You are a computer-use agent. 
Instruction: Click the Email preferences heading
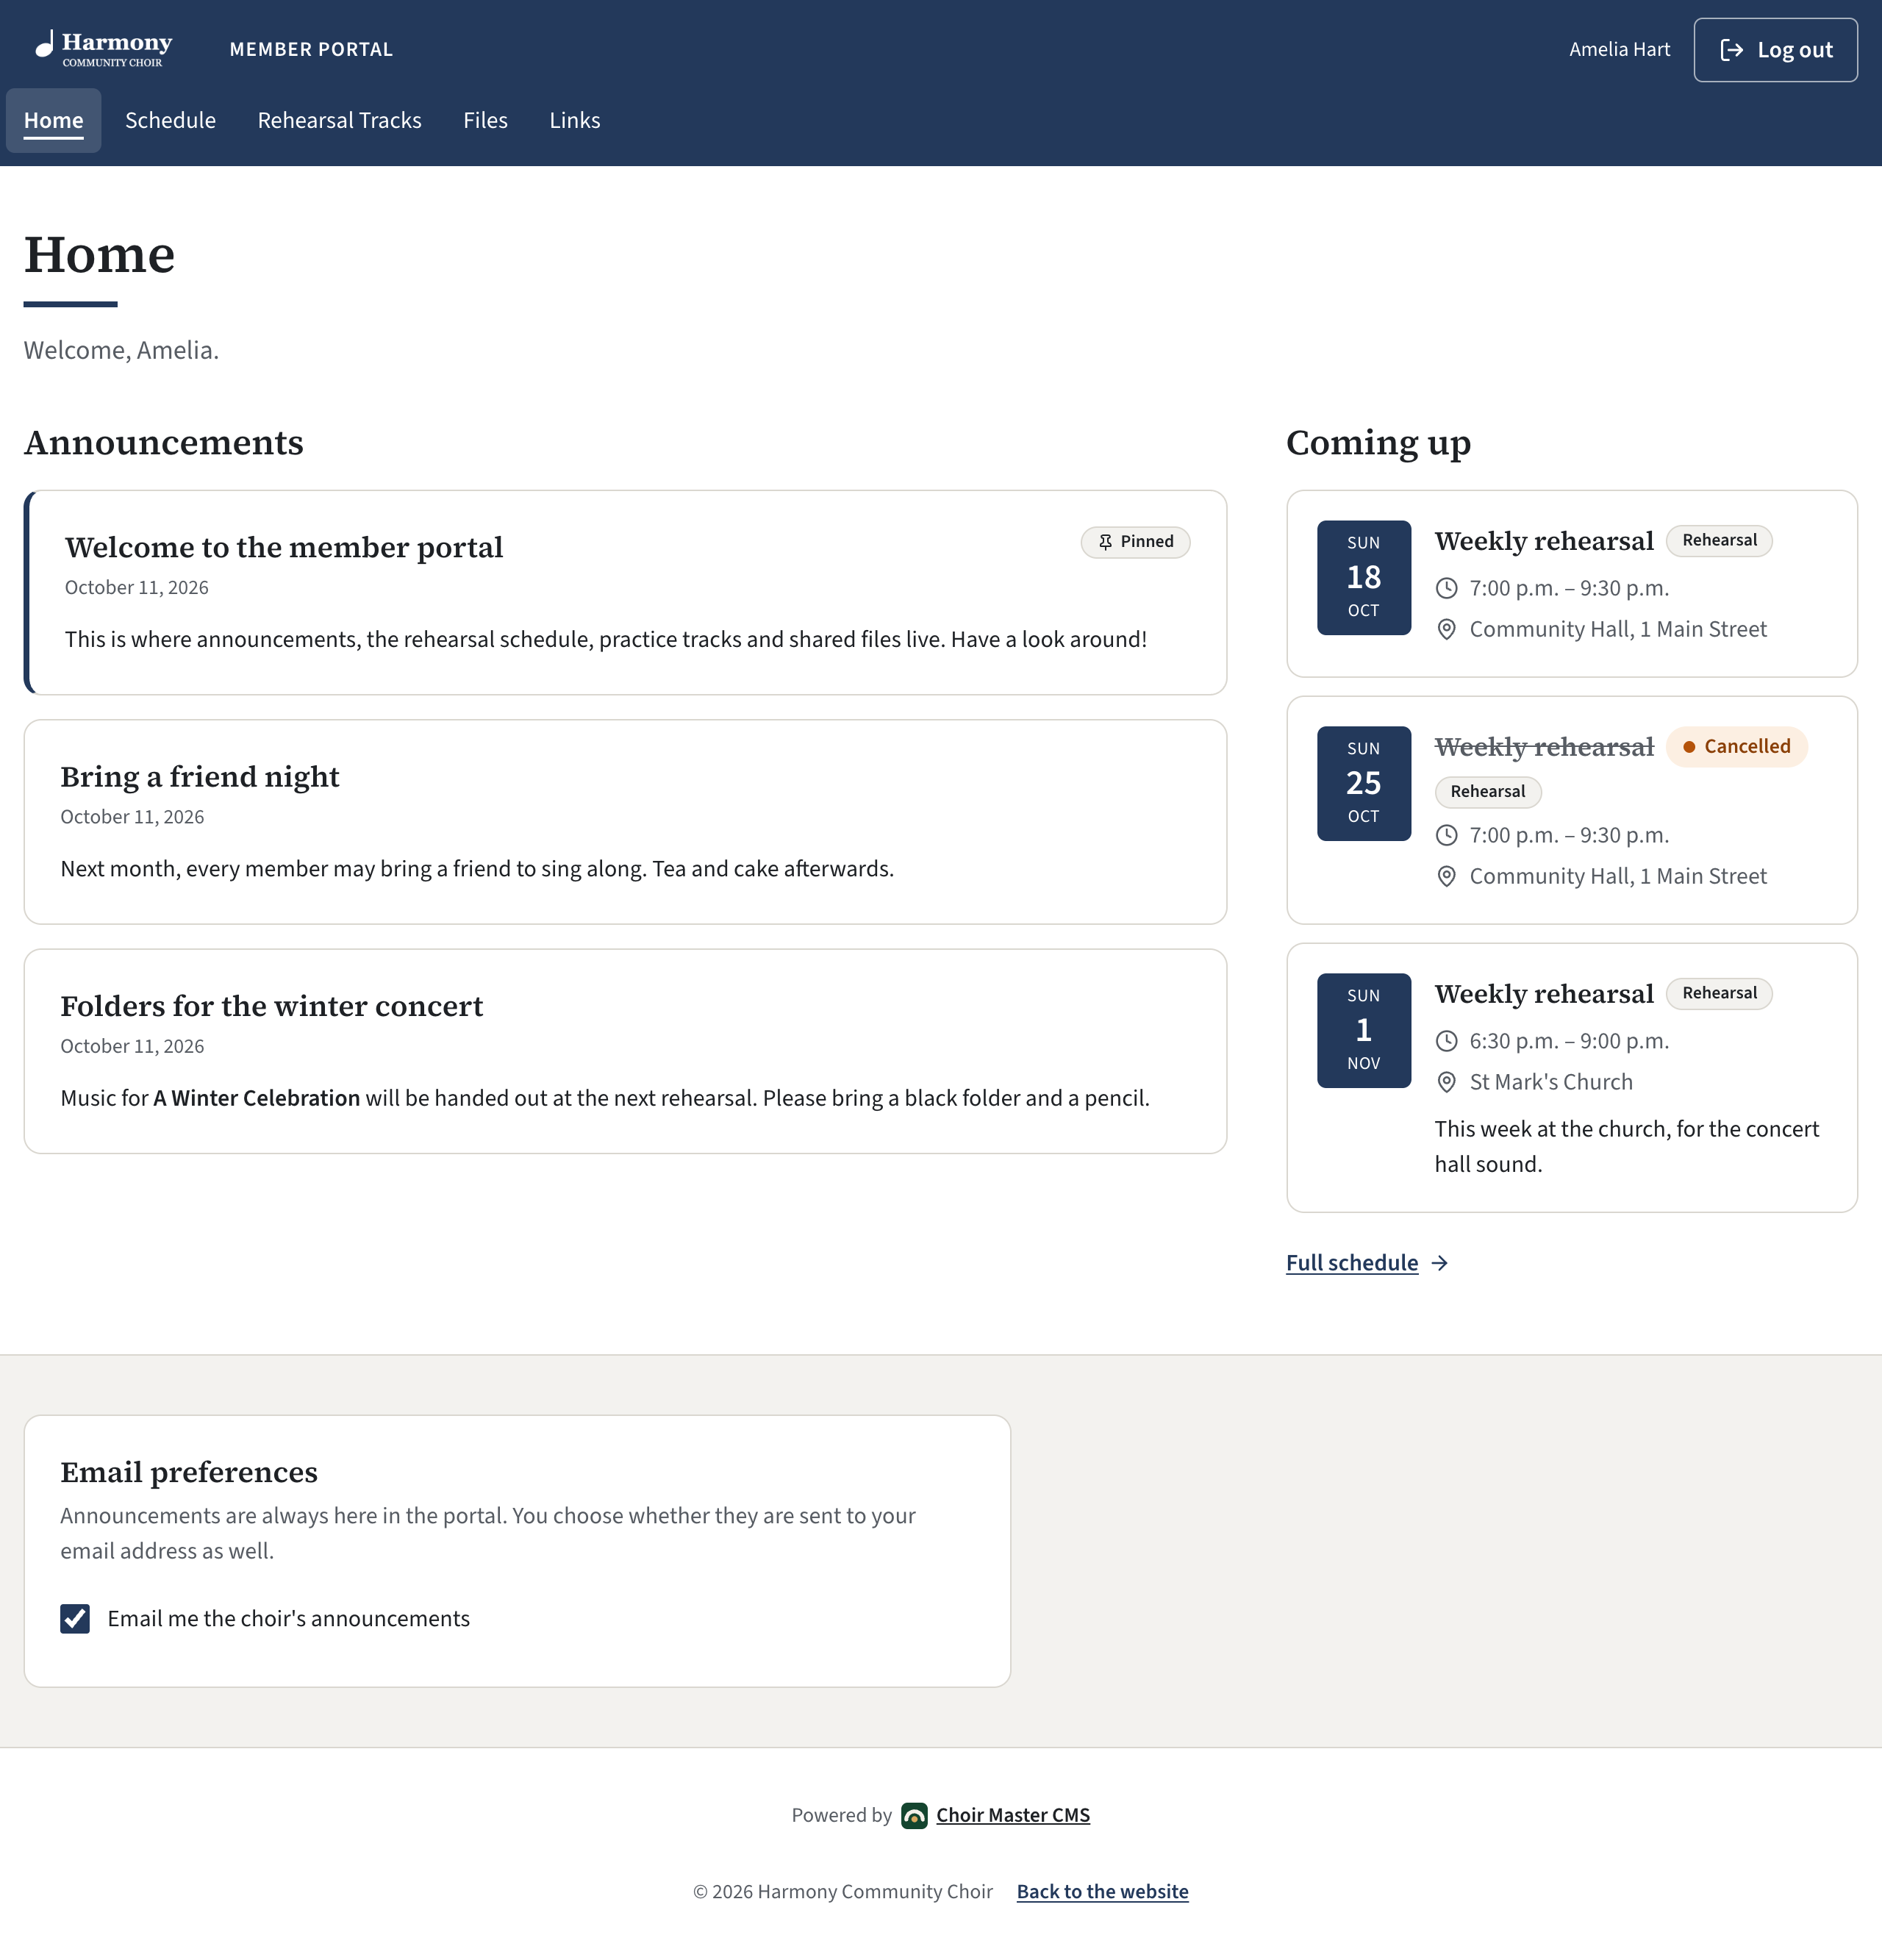tap(189, 1472)
